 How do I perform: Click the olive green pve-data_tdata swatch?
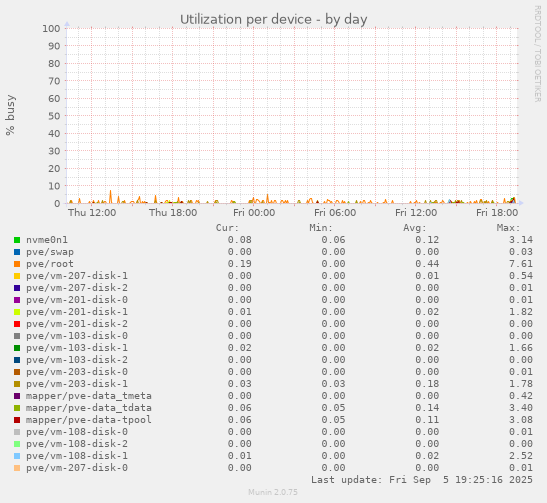tap(17, 408)
